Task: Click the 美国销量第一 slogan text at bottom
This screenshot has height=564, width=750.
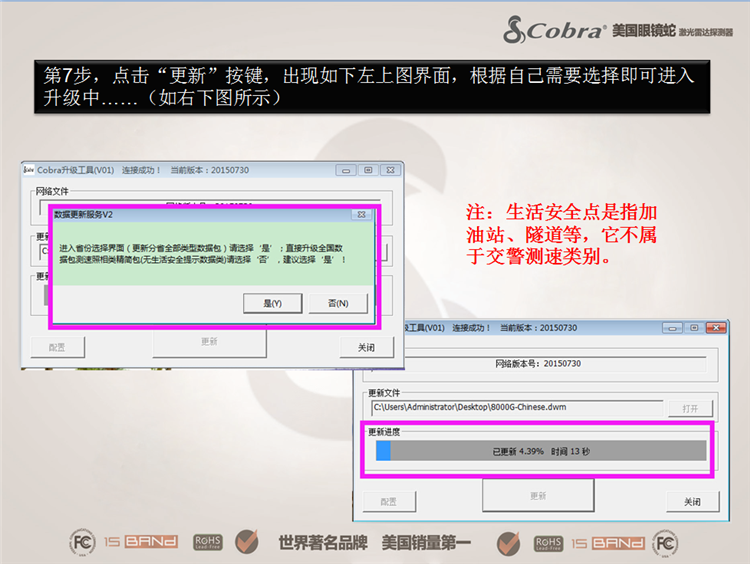Action: [x=426, y=542]
